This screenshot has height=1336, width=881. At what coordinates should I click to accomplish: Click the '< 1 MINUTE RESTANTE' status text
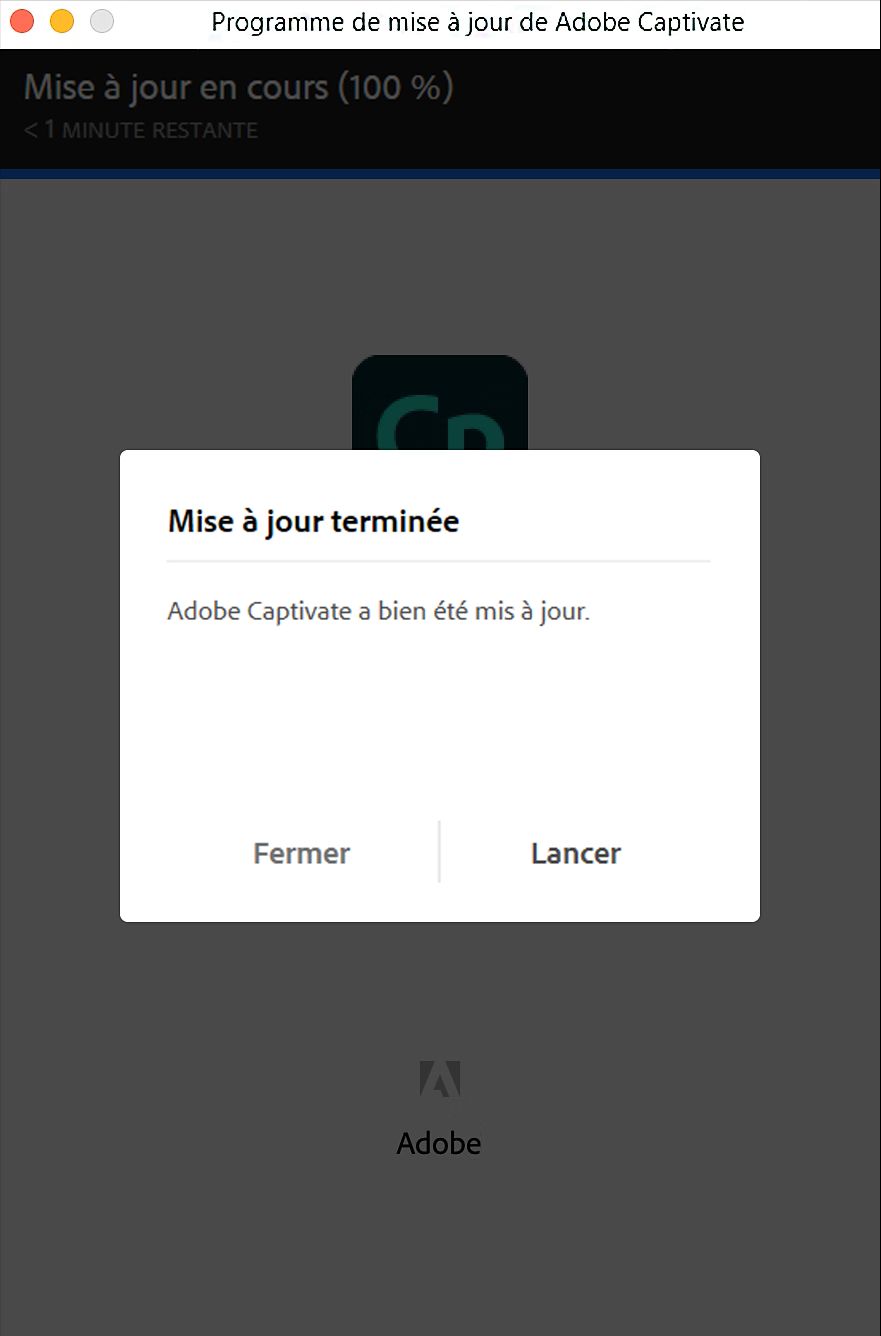(x=140, y=130)
